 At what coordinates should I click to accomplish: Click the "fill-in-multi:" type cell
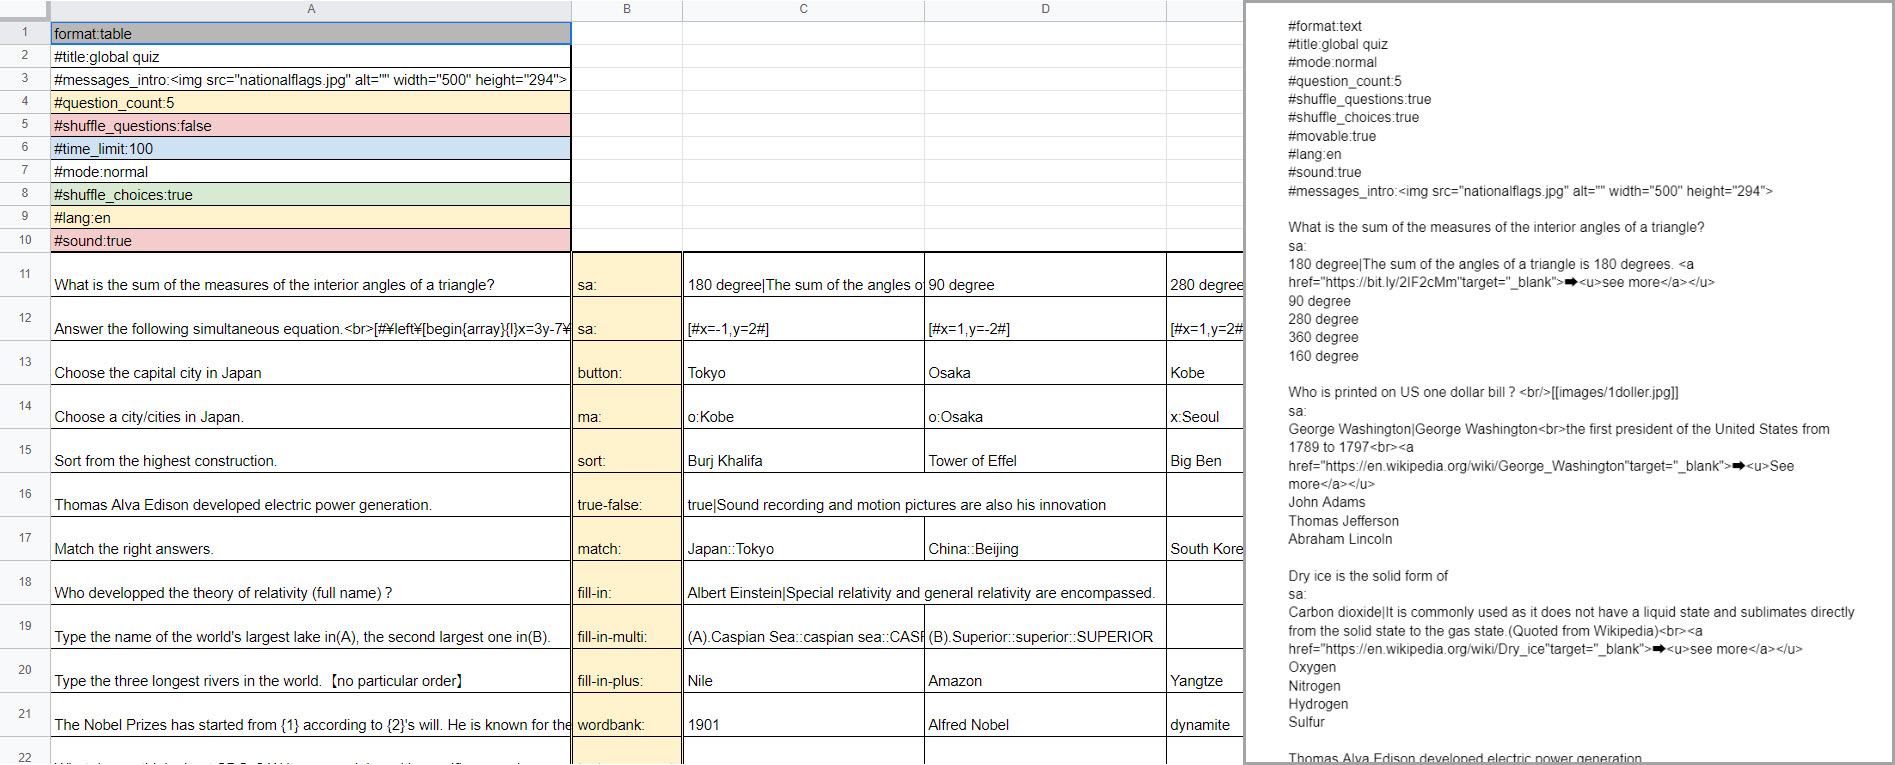point(626,636)
